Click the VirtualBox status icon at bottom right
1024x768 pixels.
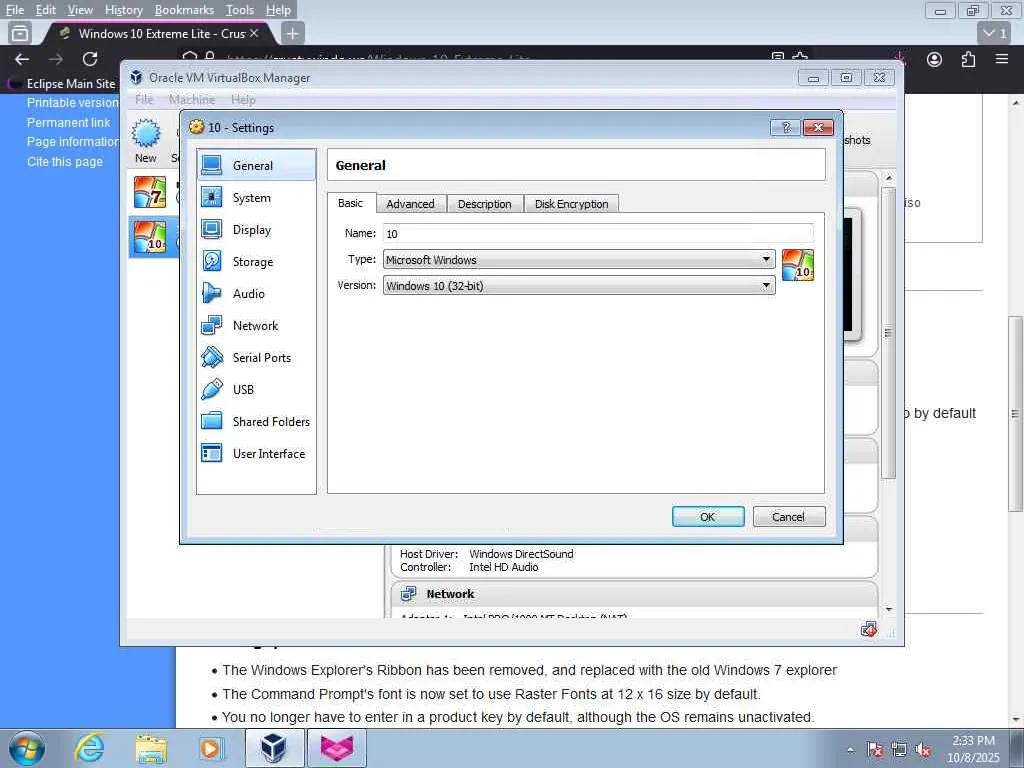click(x=869, y=630)
